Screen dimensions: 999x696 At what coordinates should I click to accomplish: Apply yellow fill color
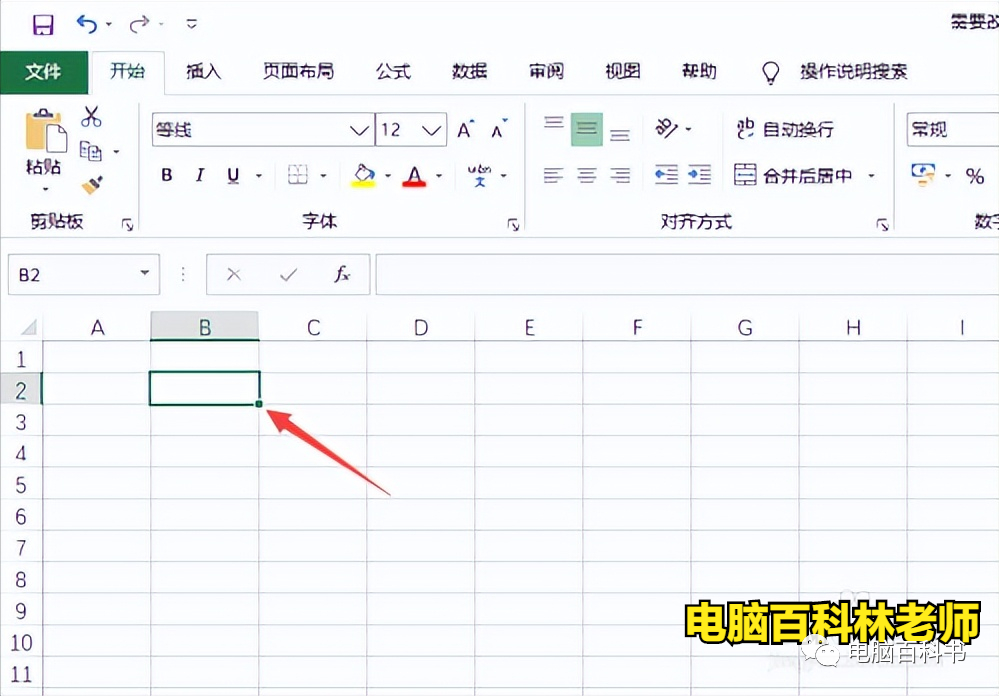364,175
